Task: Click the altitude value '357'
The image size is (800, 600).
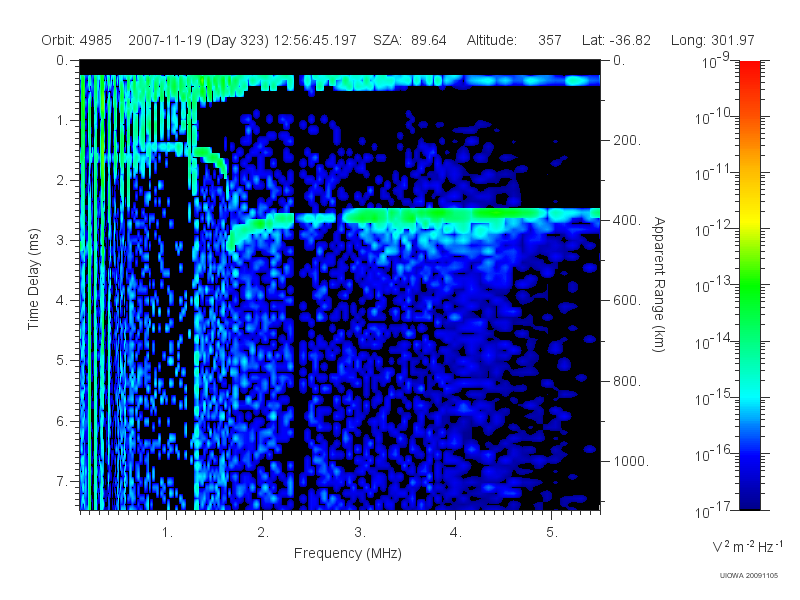Action: [x=549, y=40]
